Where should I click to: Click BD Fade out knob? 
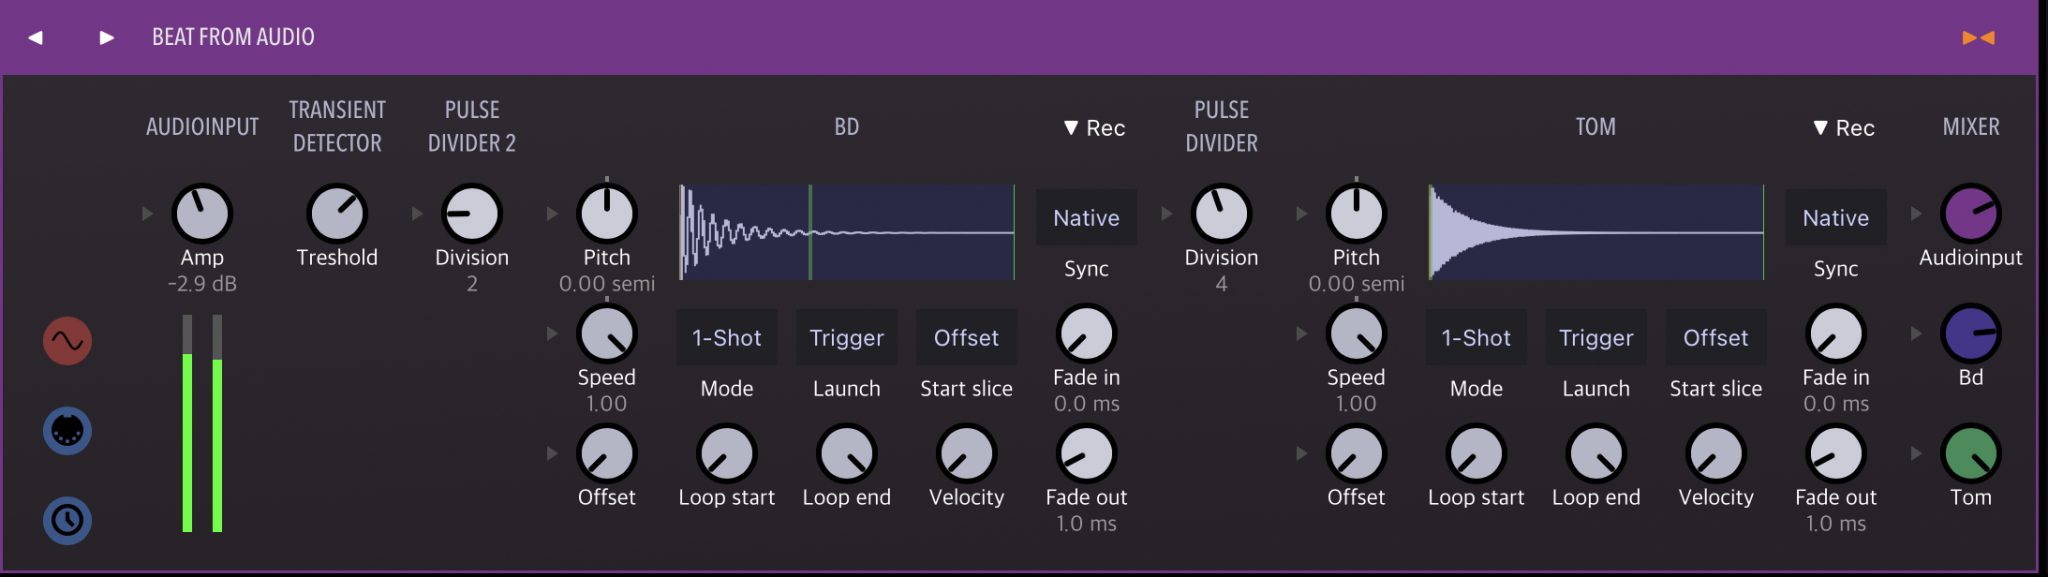(1087, 454)
